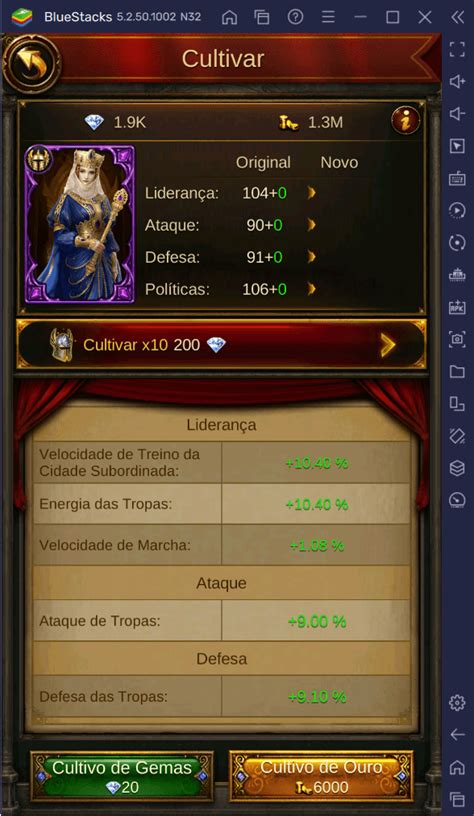The height and width of the screenshot is (816, 474).
Task: Take a screenshot with sidebar camera icon
Action: coord(457,339)
